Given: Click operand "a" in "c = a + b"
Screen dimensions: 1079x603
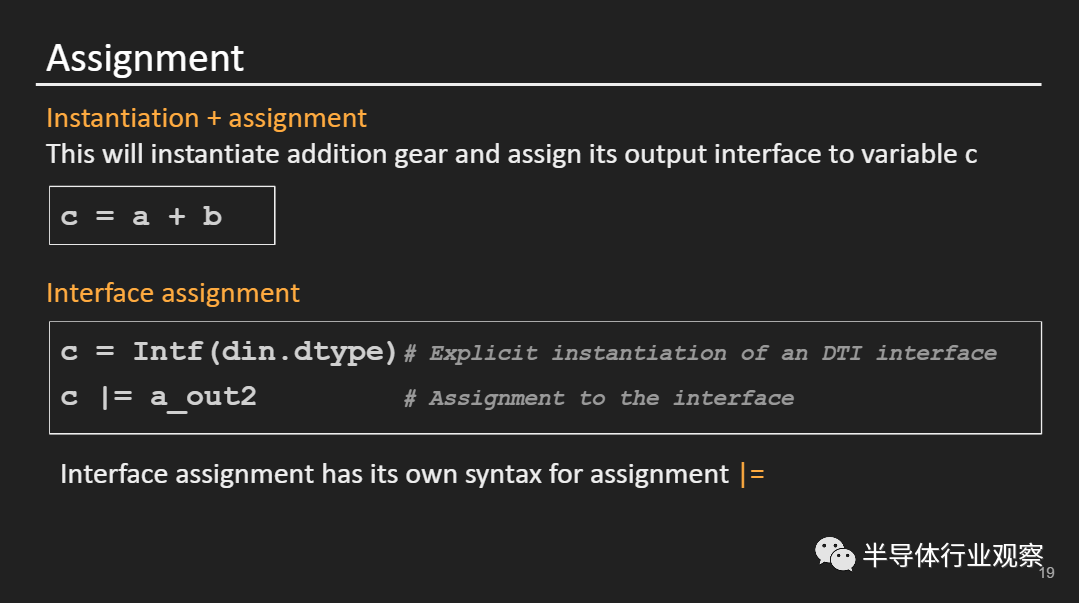Looking at the screenshot, I should 141,216.
